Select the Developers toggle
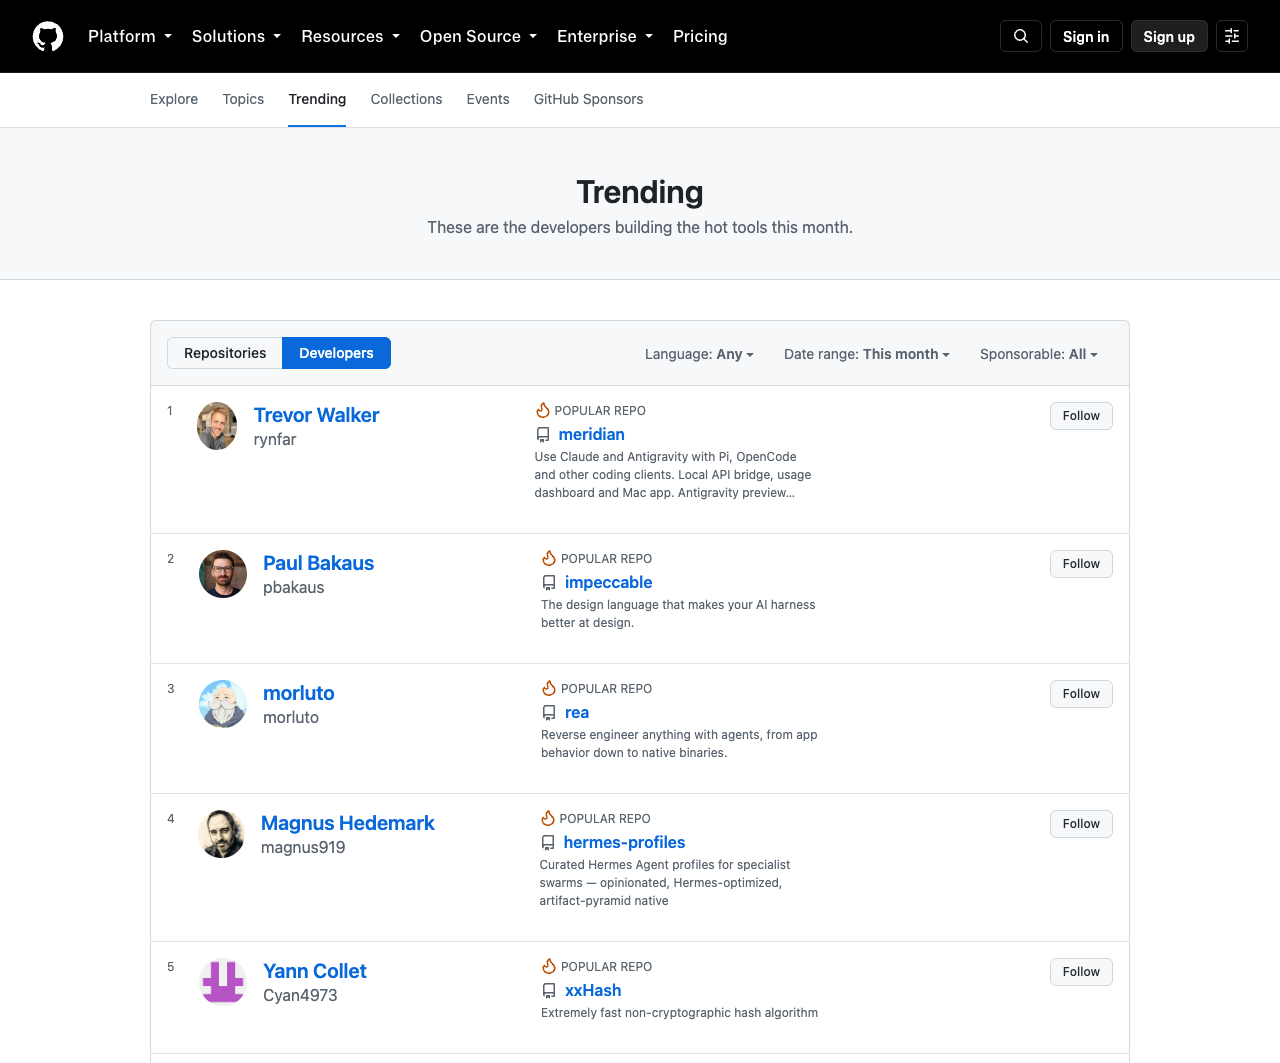 336,353
